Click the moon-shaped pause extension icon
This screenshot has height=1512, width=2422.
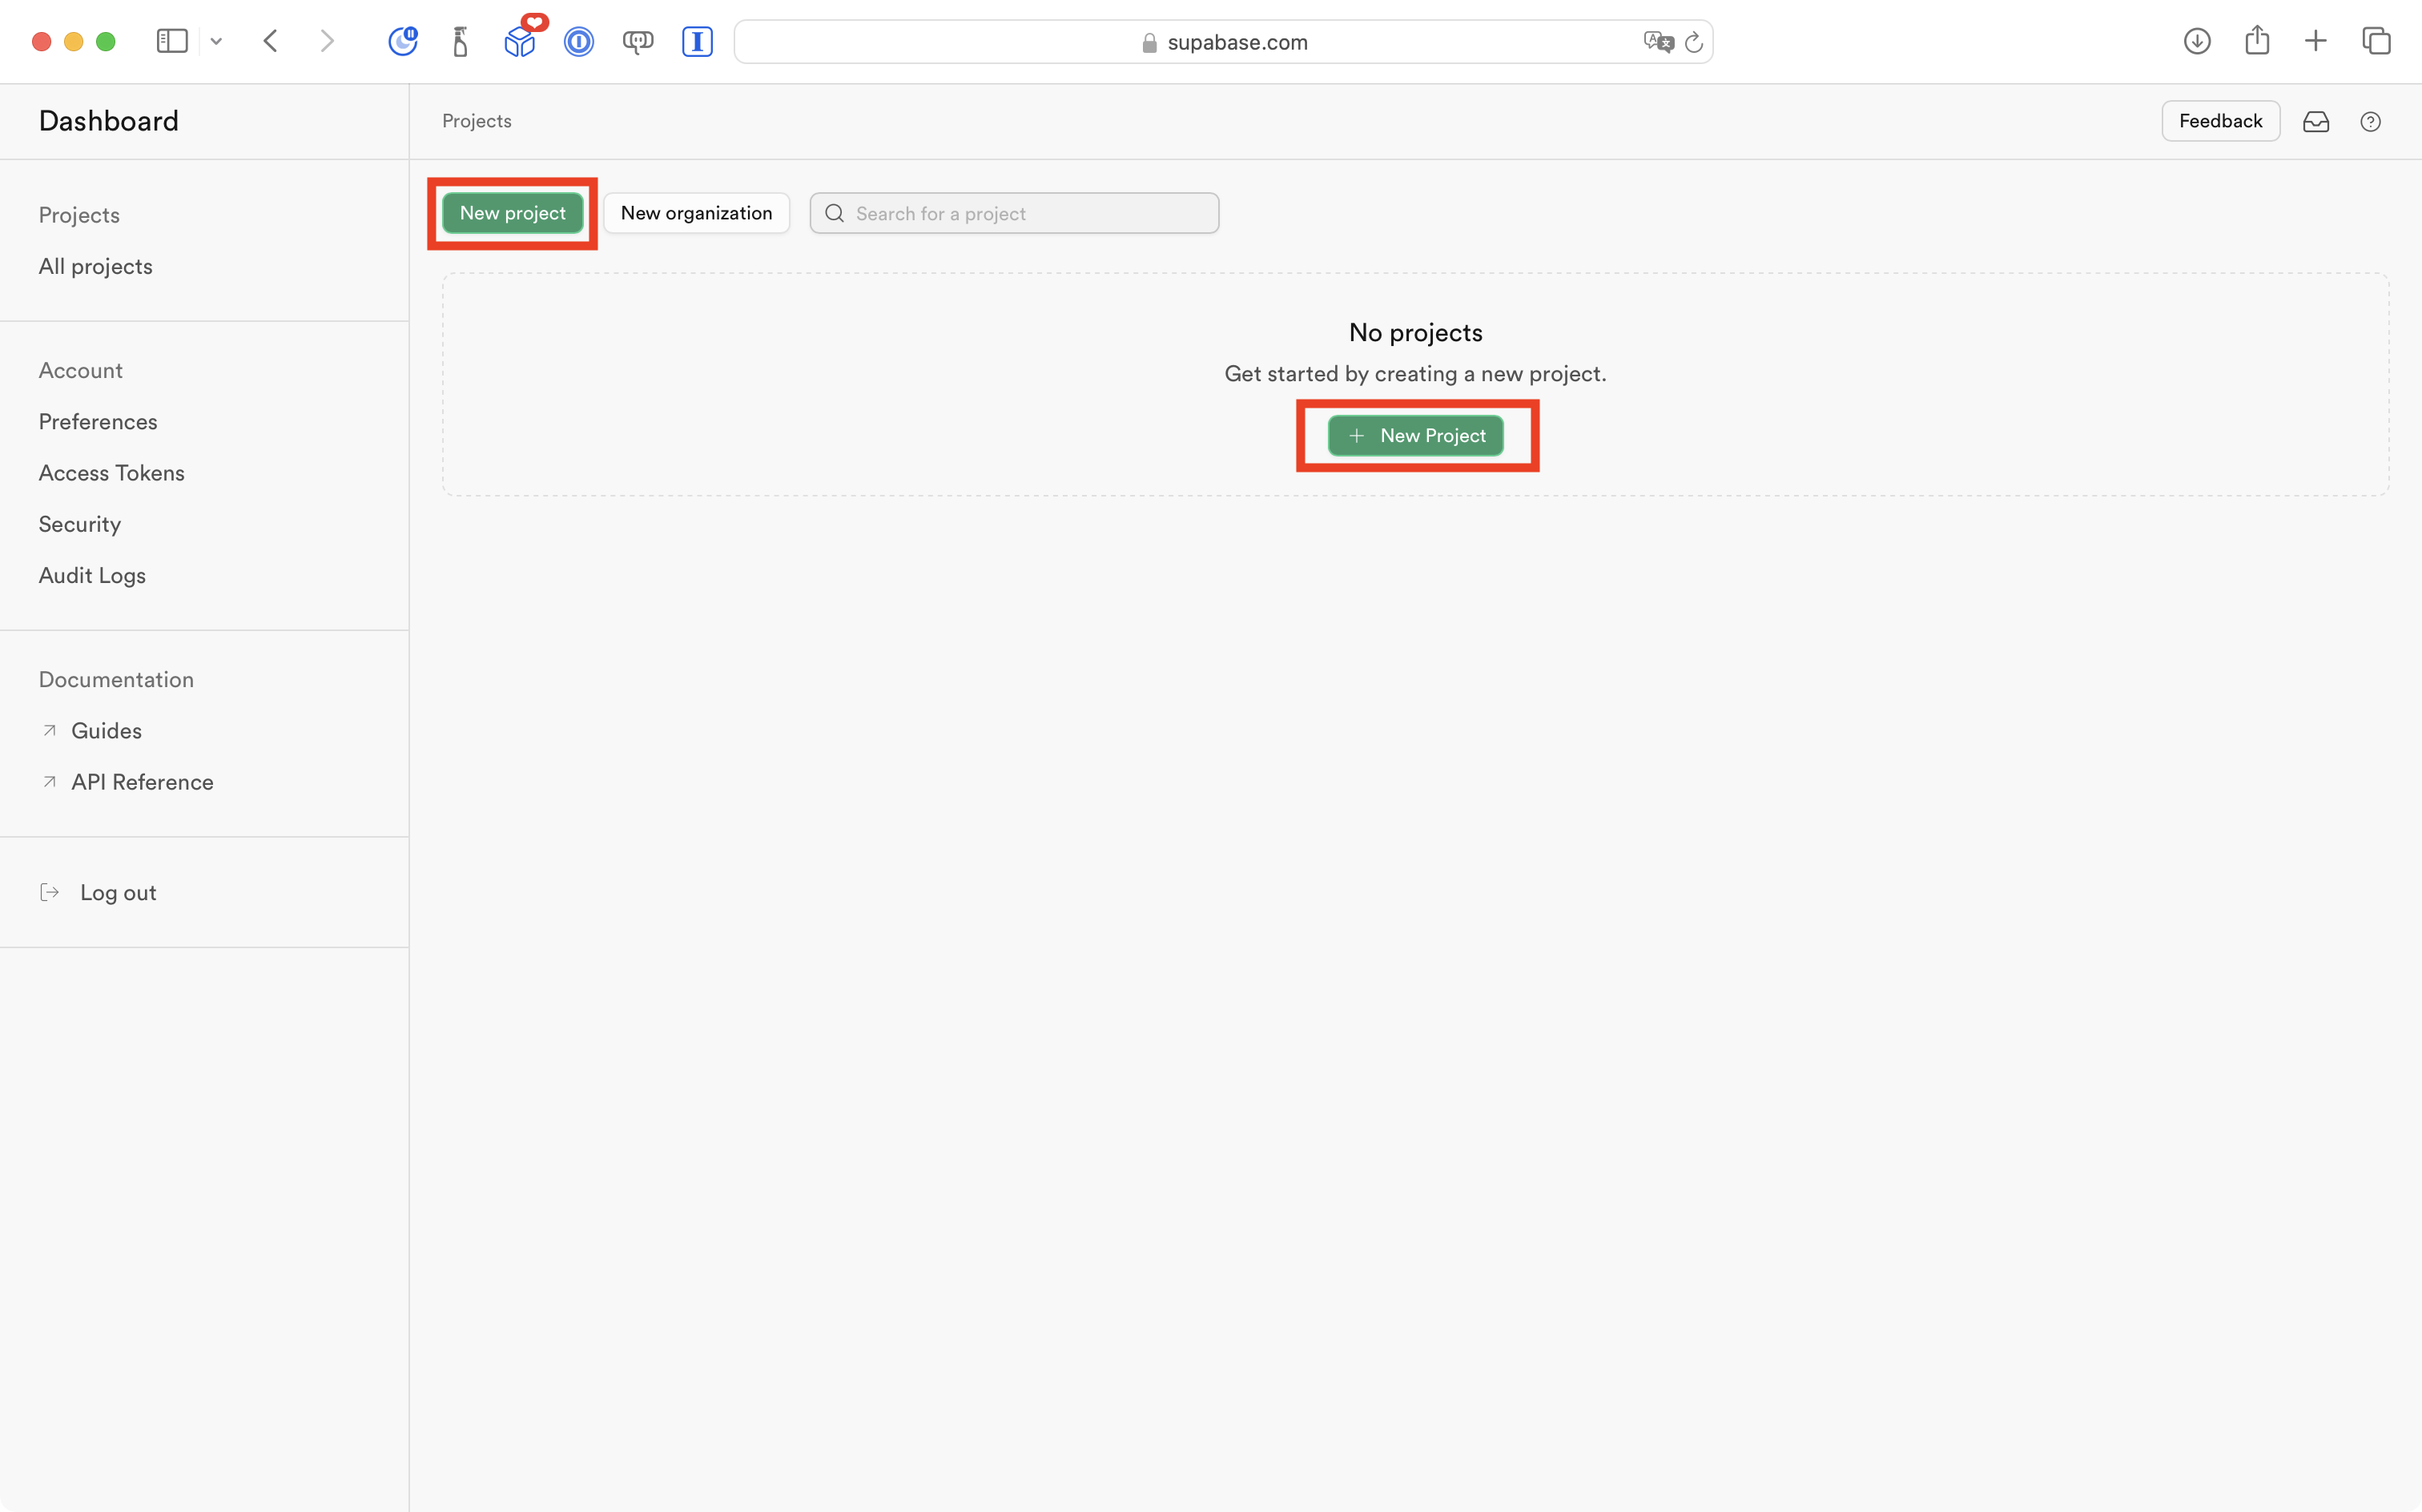pos(404,41)
